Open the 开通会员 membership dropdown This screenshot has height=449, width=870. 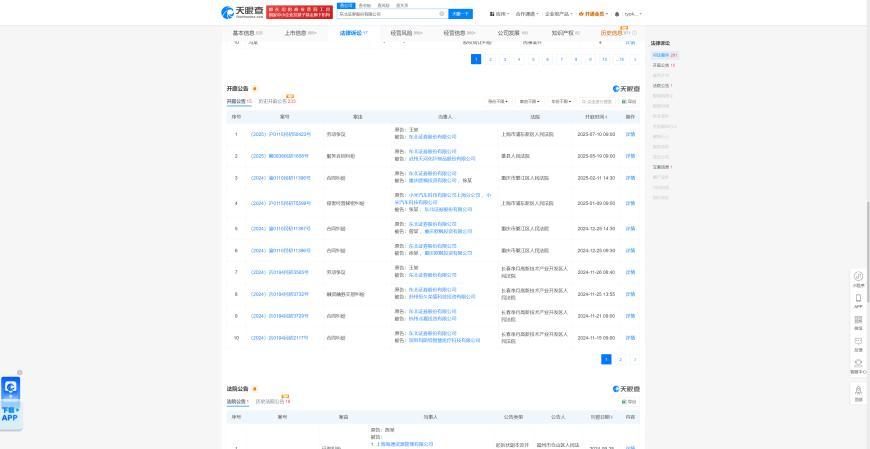(593, 14)
